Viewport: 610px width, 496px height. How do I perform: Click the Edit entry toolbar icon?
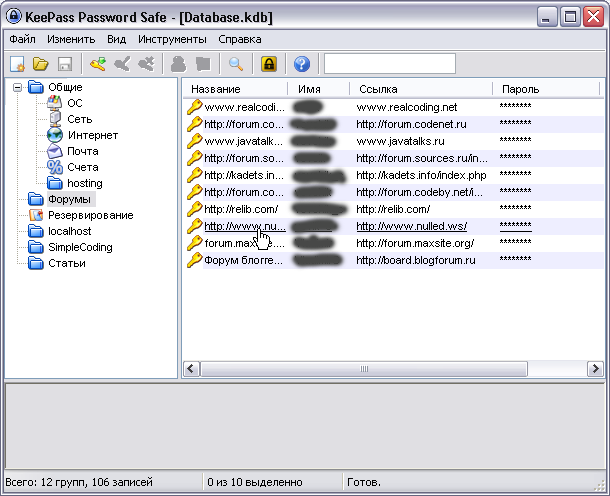(x=122, y=64)
